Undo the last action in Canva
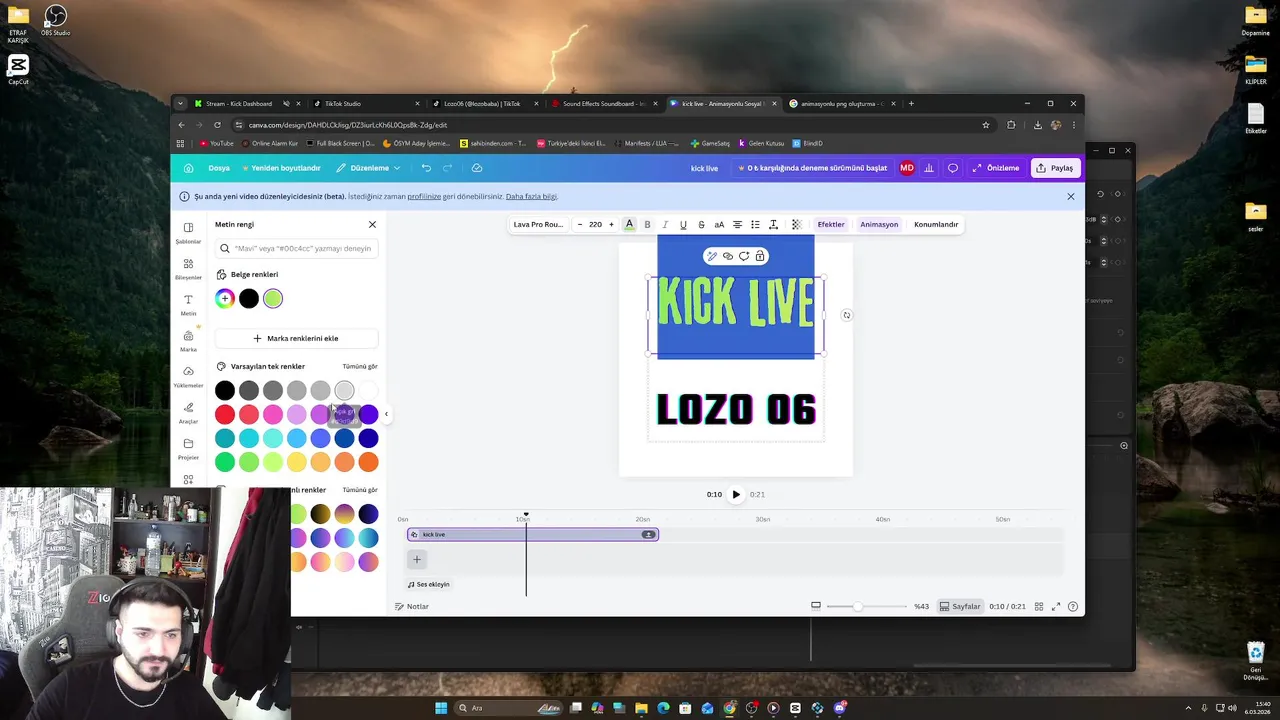Viewport: 1280px width, 720px height. tap(426, 168)
